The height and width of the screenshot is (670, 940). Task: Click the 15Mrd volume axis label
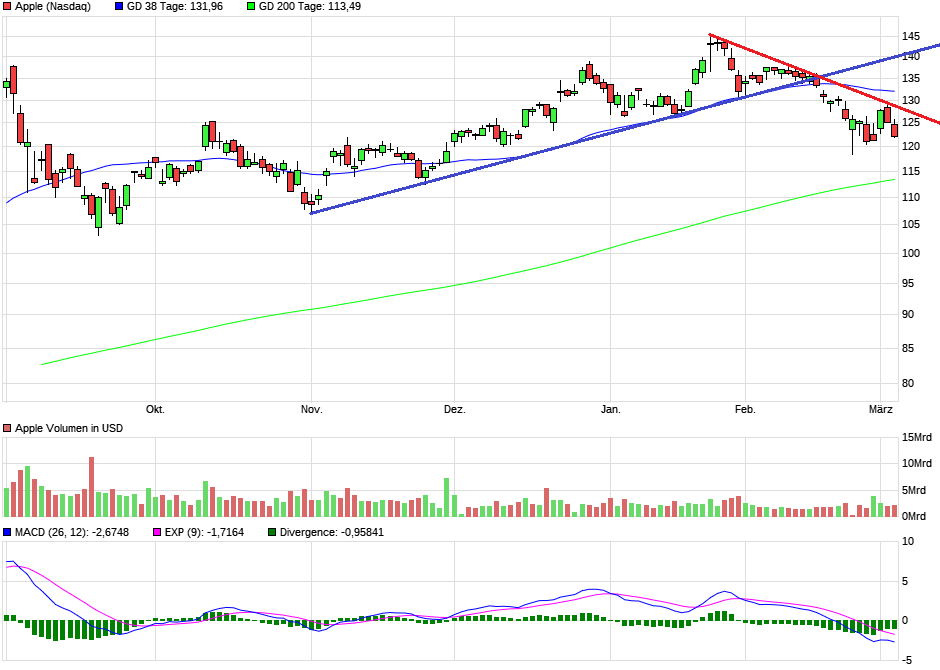point(917,437)
